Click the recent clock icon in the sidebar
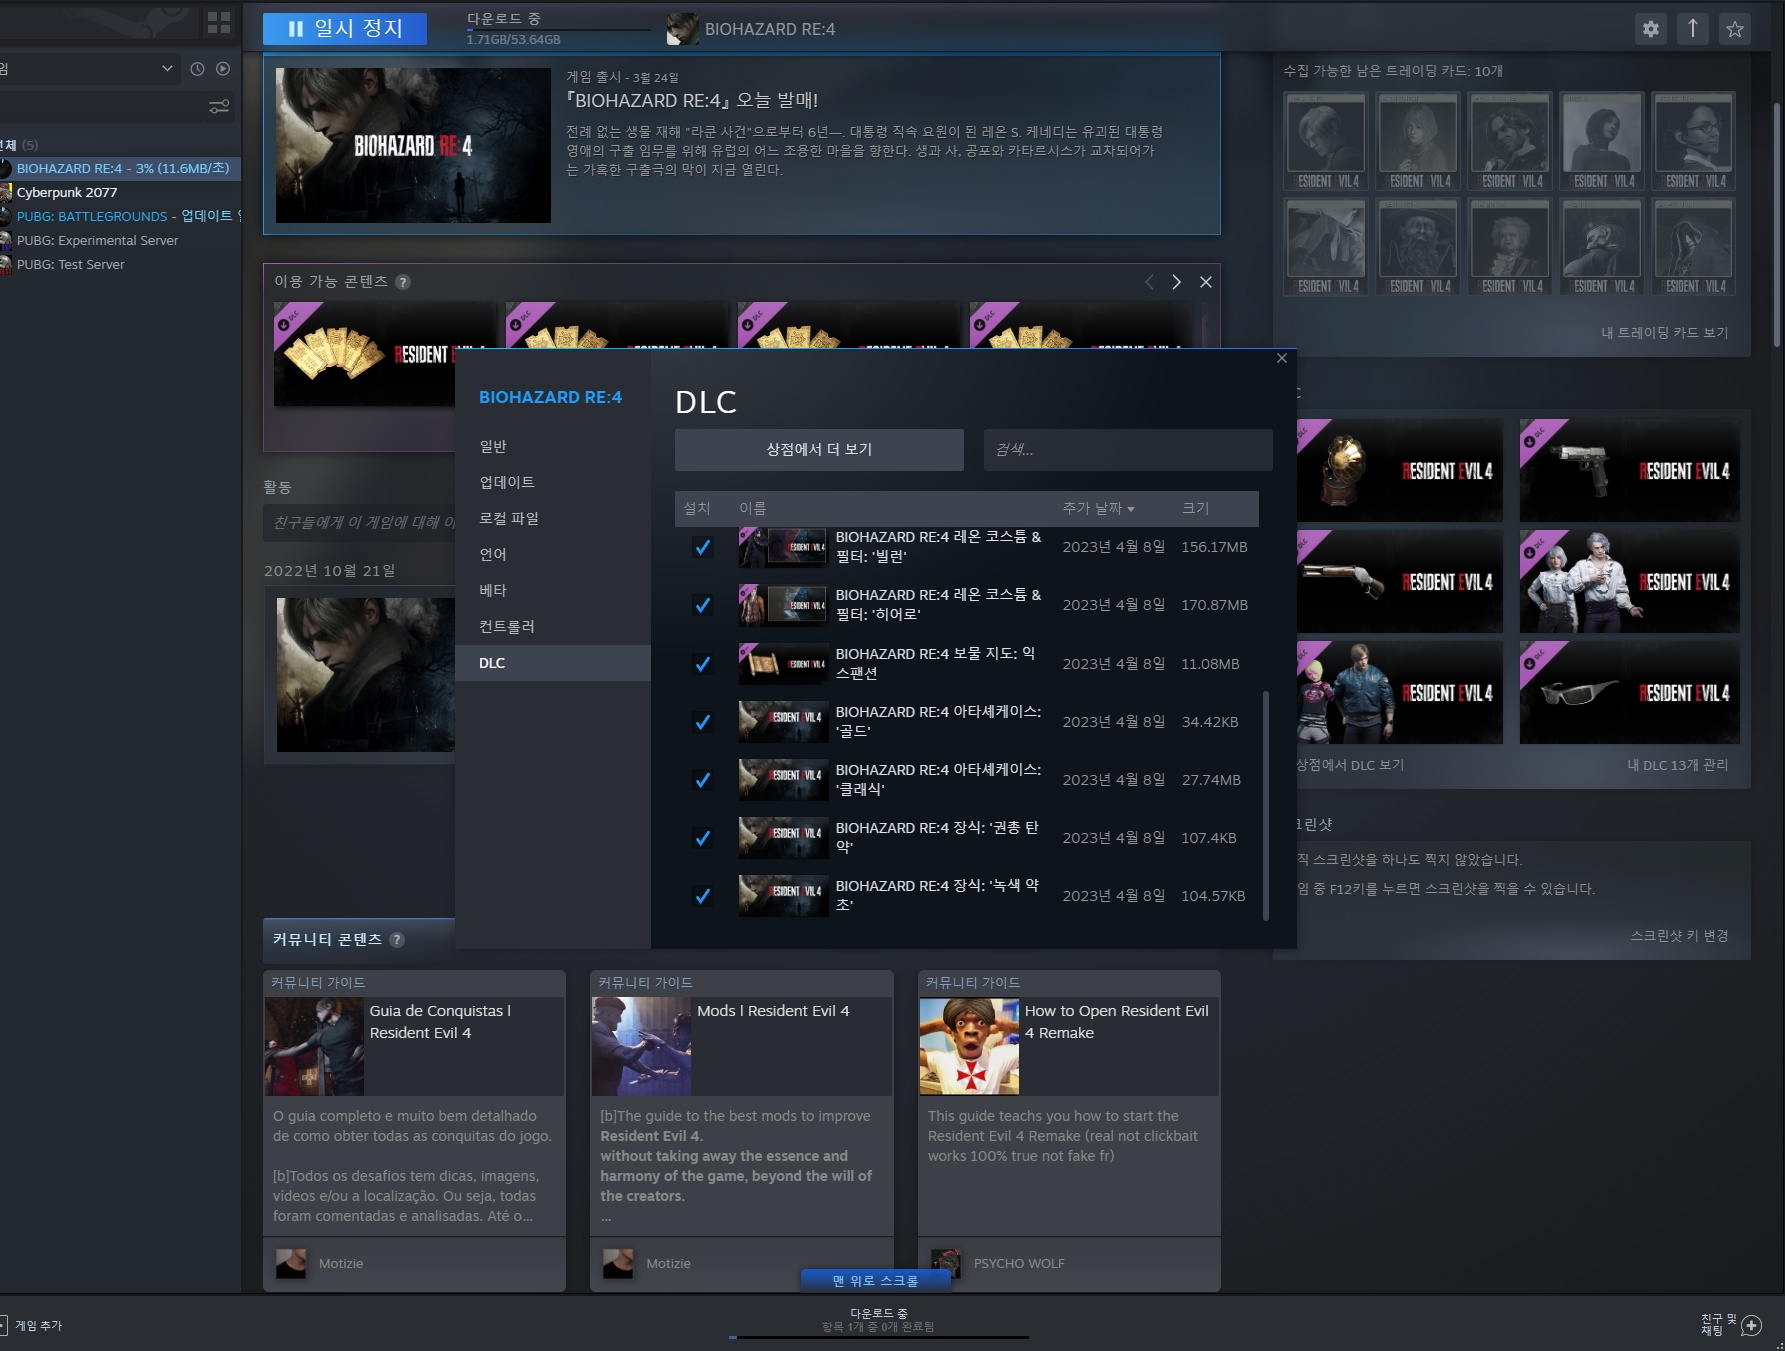The width and height of the screenshot is (1785, 1351). pos(197,69)
